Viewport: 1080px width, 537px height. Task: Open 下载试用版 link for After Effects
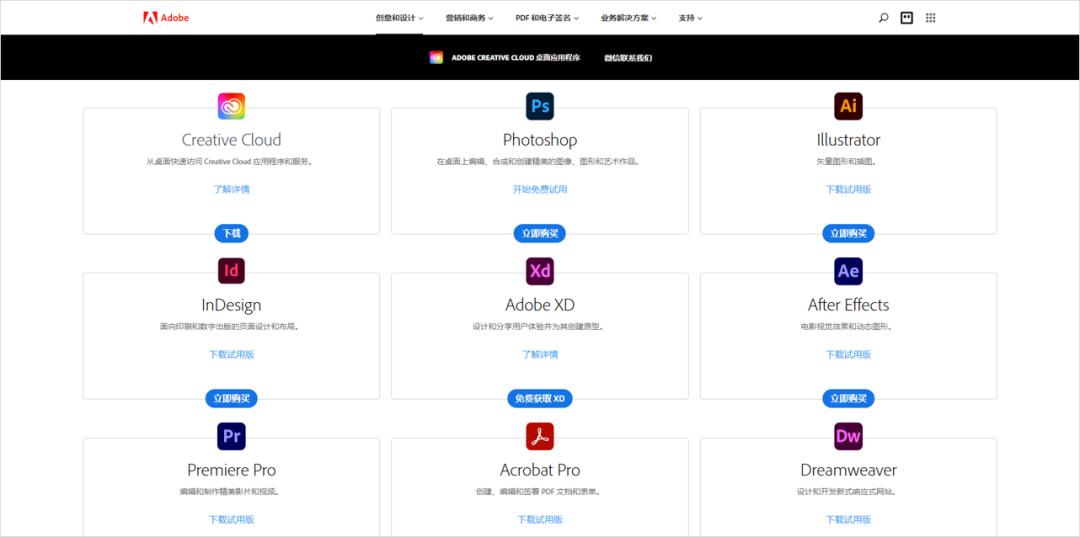849,355
